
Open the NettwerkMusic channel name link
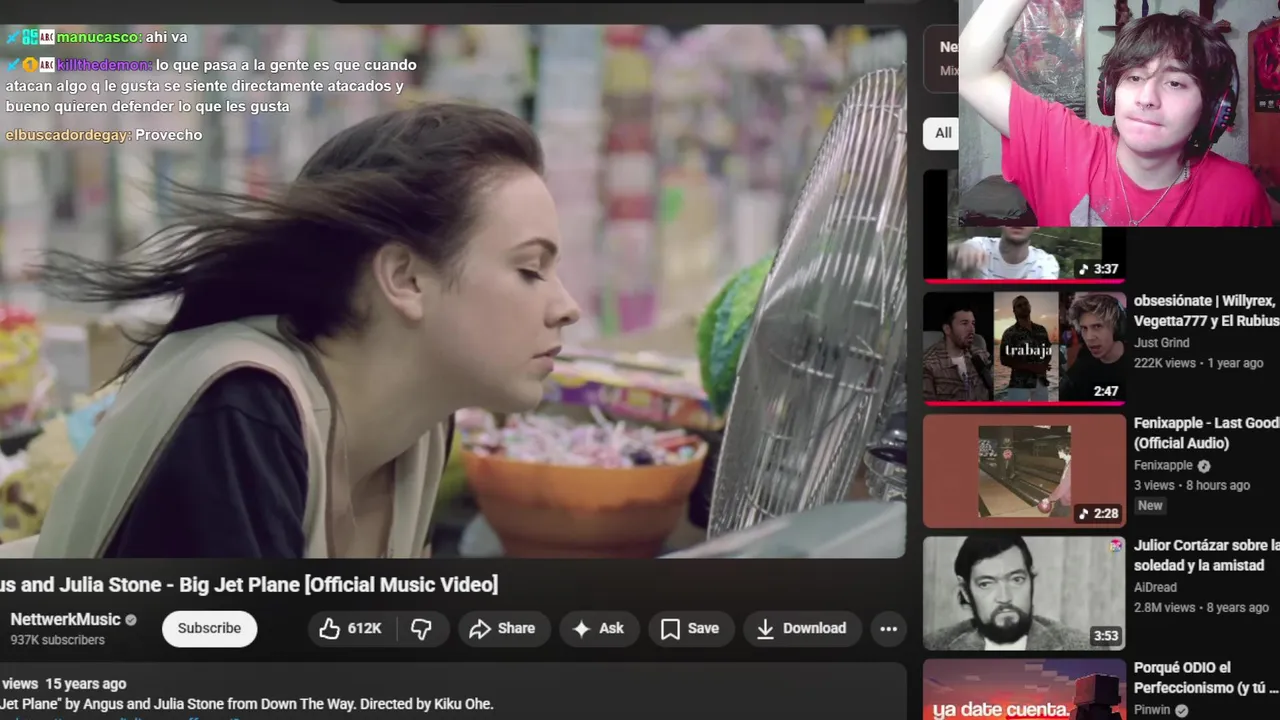point(65,619)
